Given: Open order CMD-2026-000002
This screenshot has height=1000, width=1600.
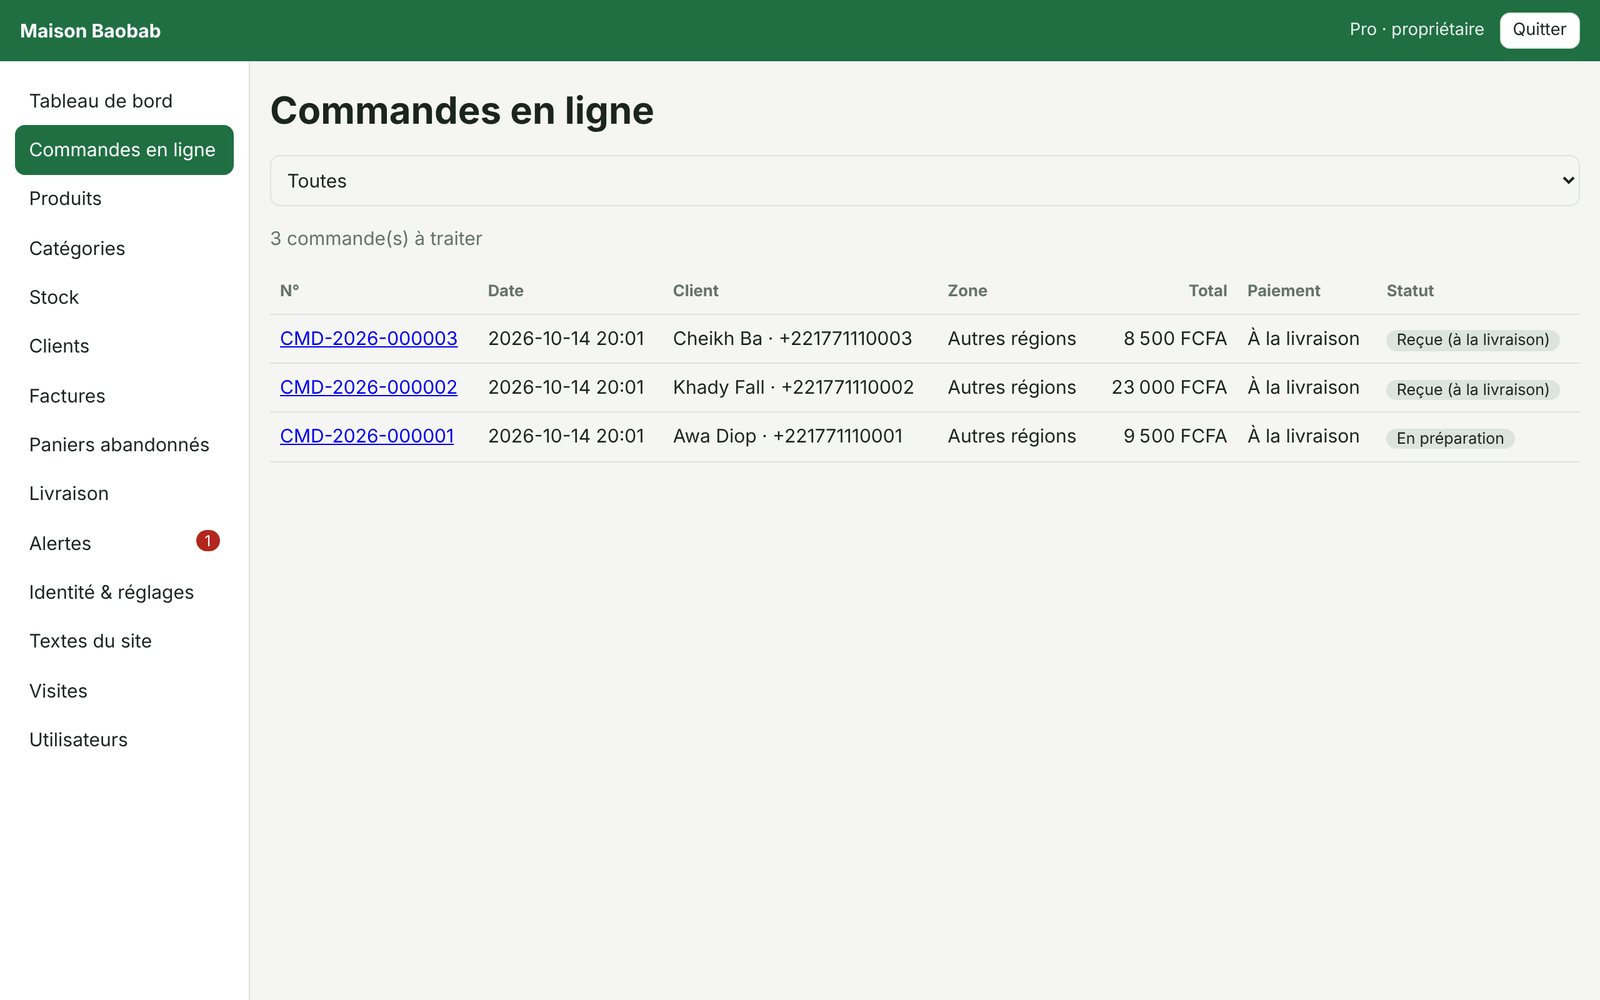Looking at the screenshot, I should coord(369,388).
